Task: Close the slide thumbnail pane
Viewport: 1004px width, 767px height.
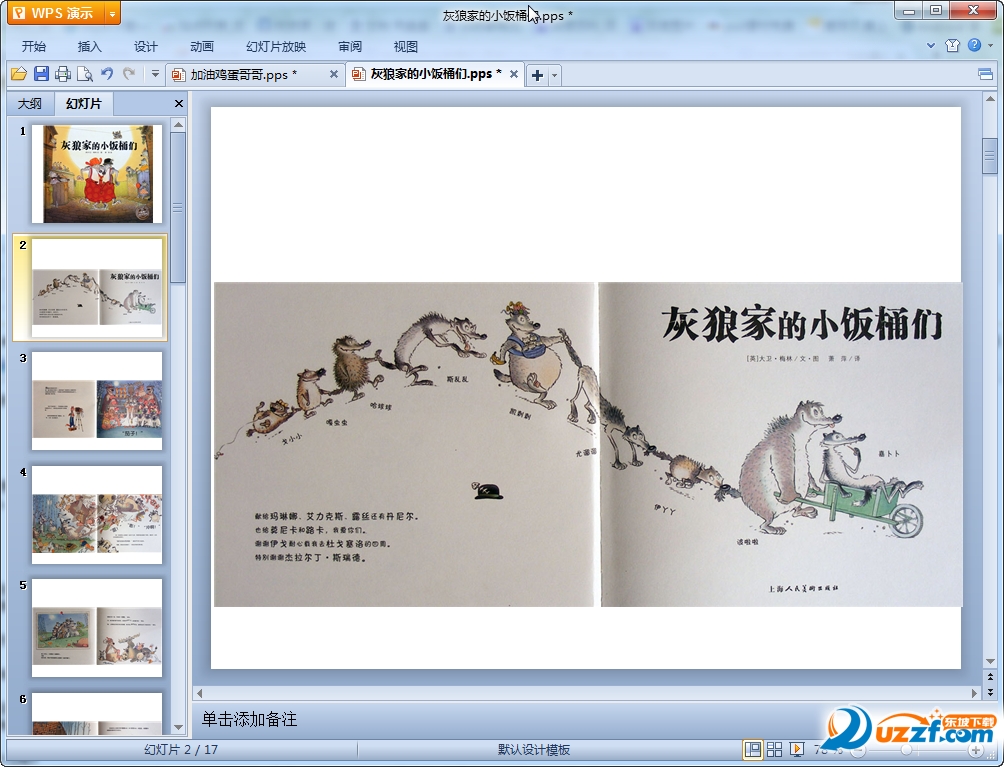Action: (x=179, y=104)
